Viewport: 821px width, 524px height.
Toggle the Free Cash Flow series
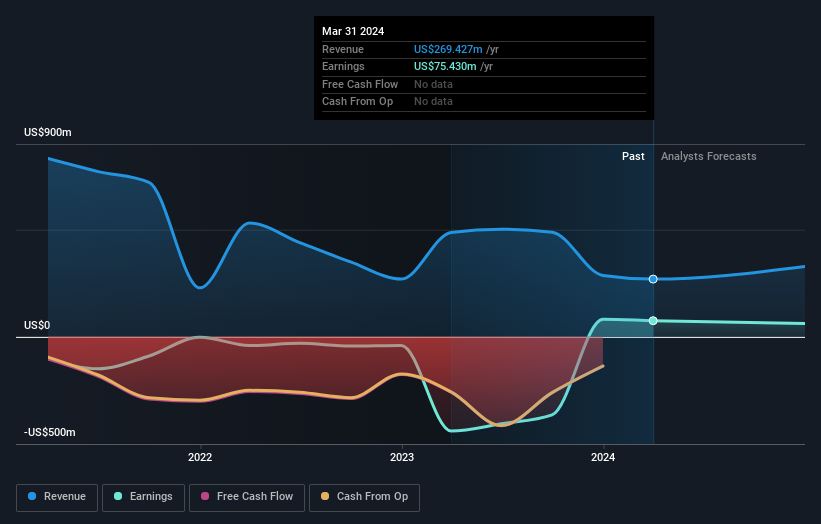pyautogui.click(x=247, y=497)
